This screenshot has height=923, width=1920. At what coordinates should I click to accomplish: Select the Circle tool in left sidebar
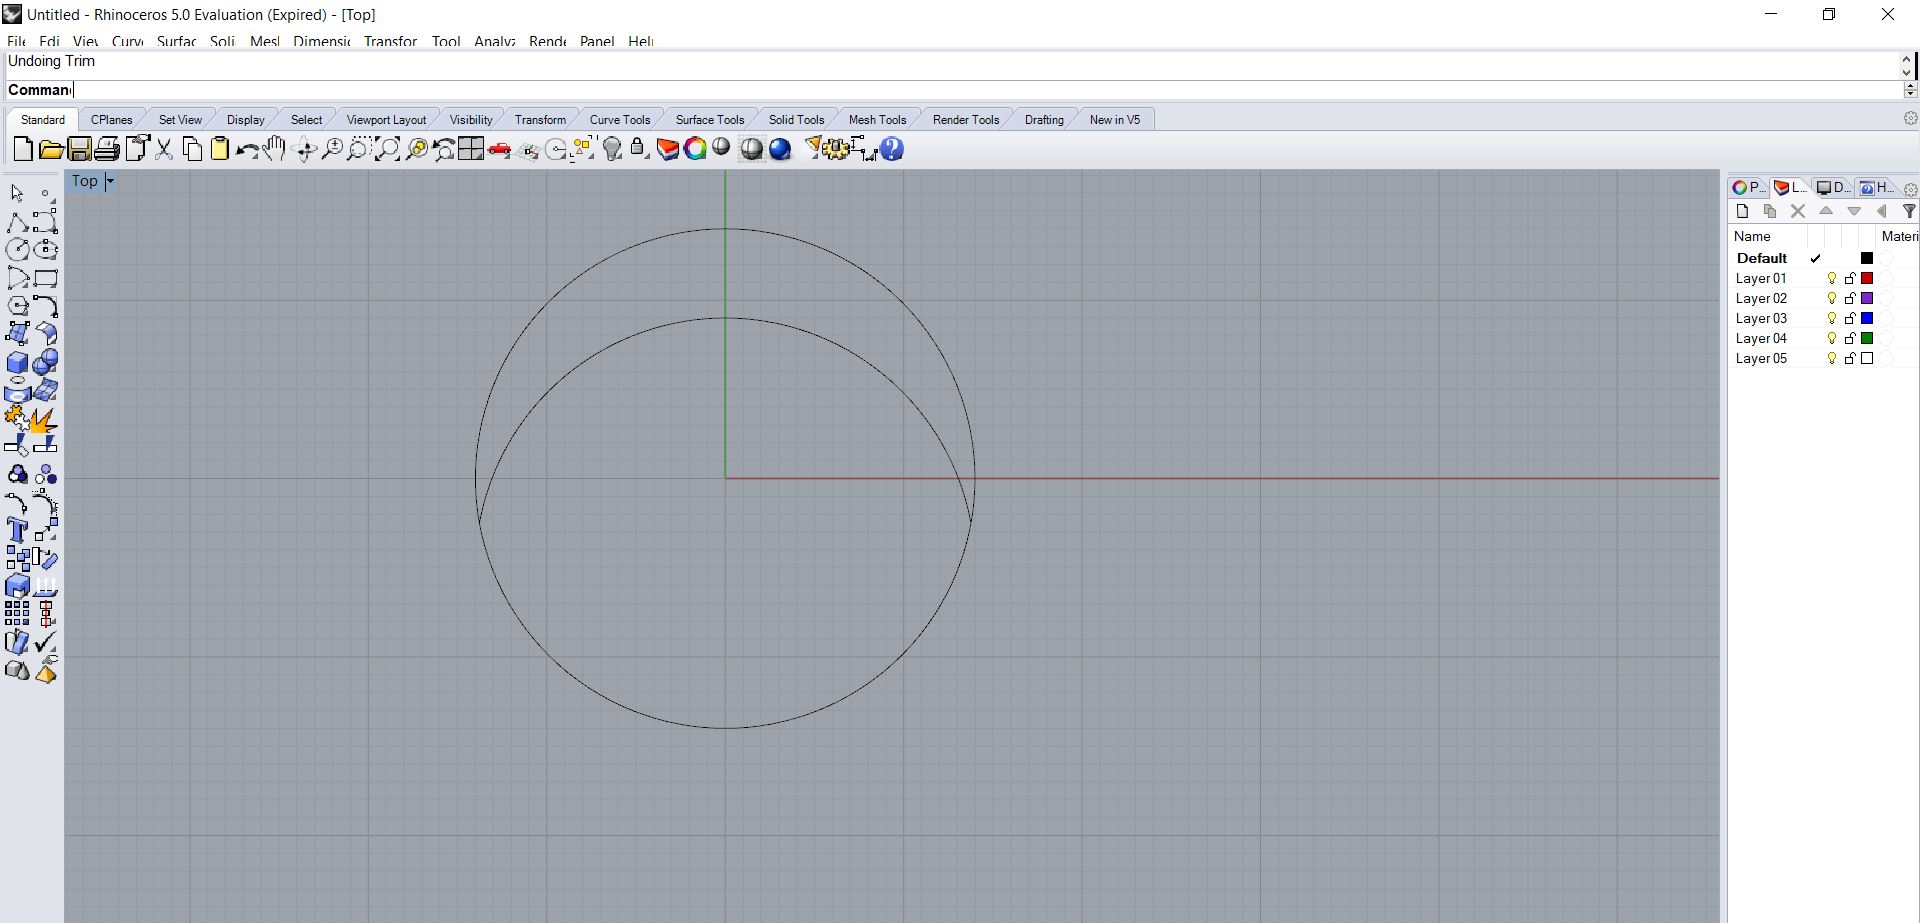pos(17,250)
